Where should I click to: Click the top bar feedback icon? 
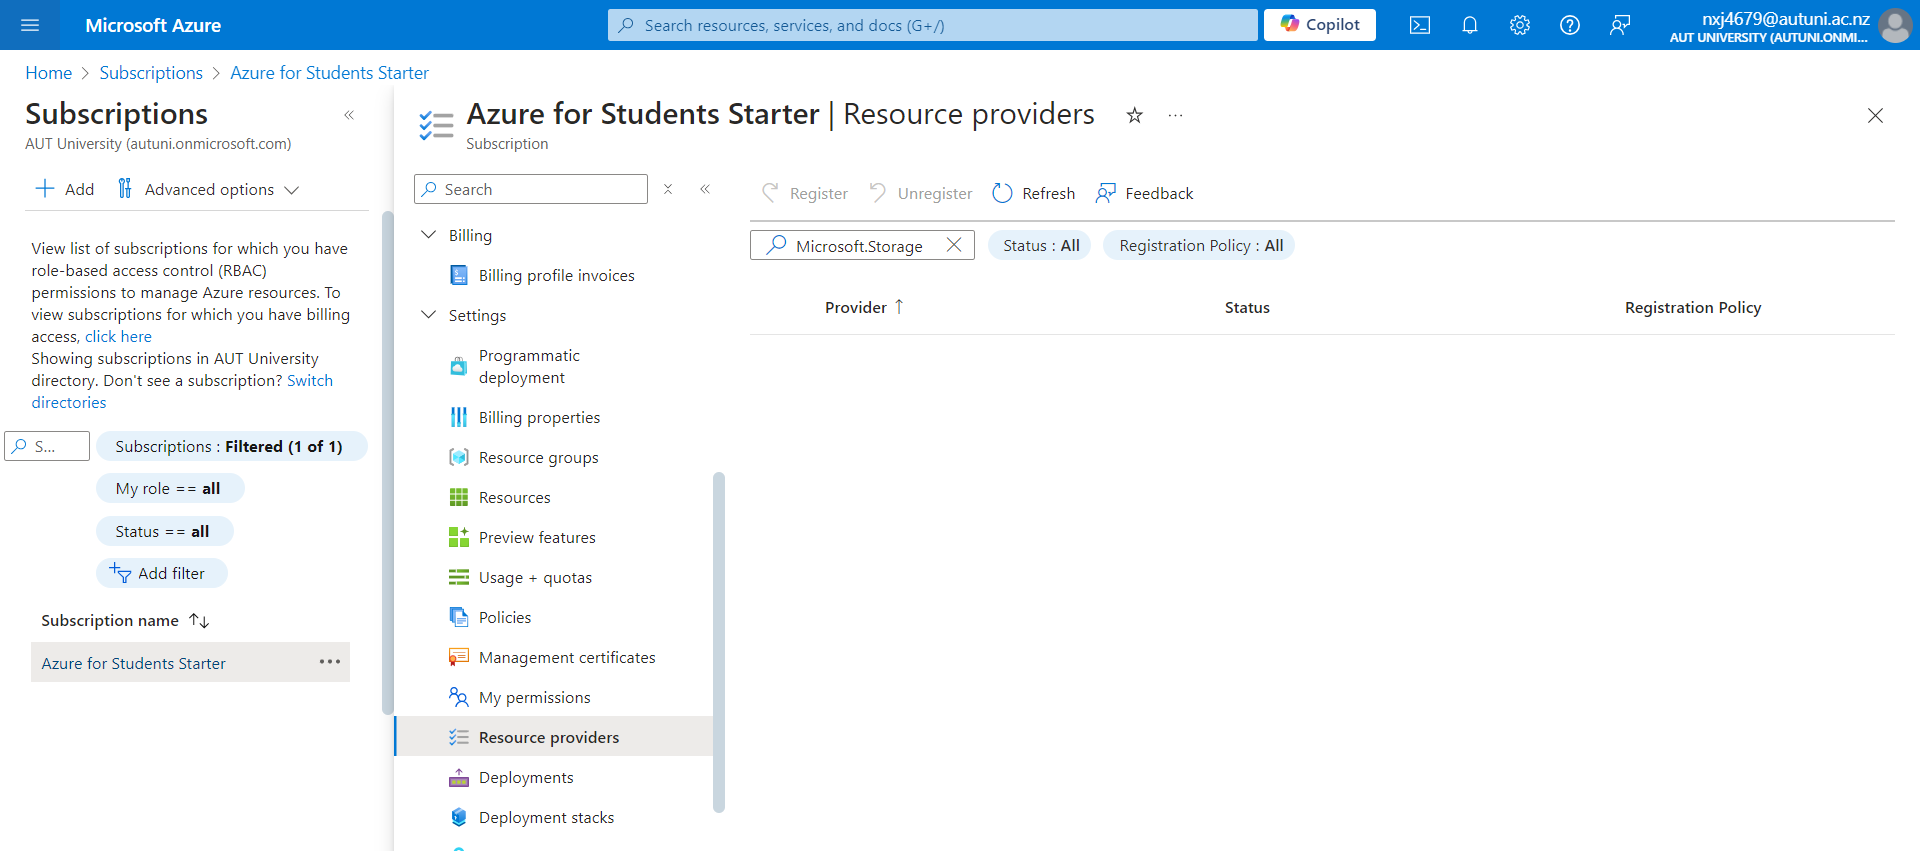click(1620, 25)
